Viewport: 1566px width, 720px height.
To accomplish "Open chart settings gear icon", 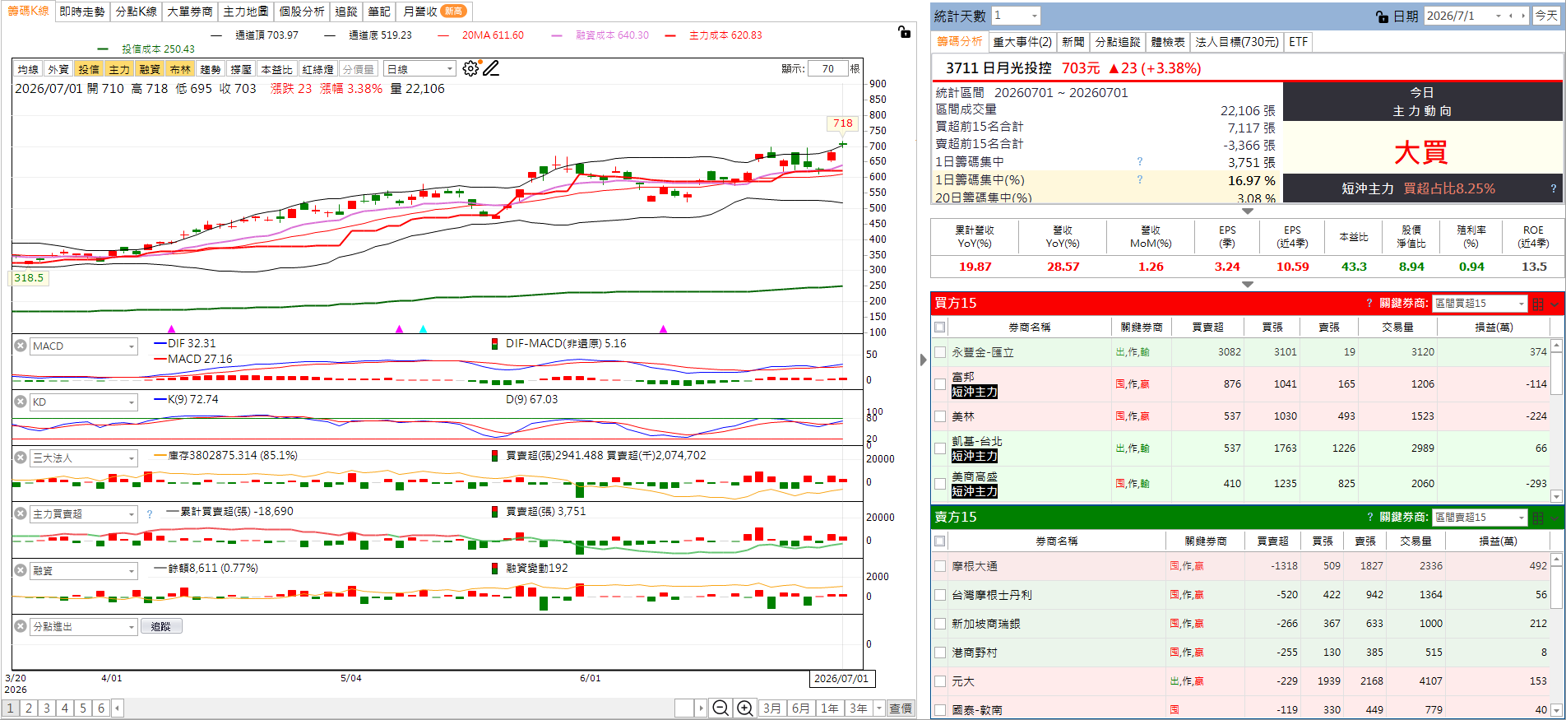I will [471, 68].
